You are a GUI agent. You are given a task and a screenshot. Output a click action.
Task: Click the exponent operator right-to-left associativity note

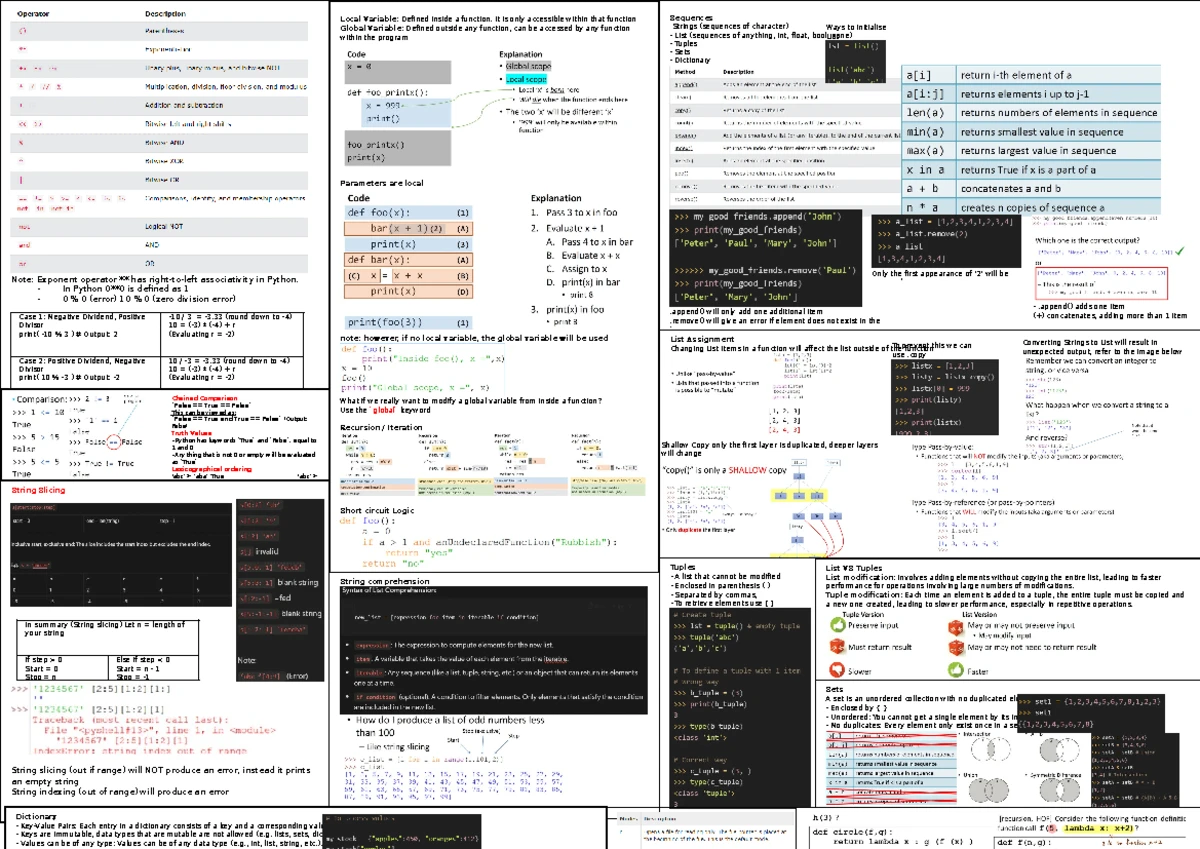click(x=155, y=279)
